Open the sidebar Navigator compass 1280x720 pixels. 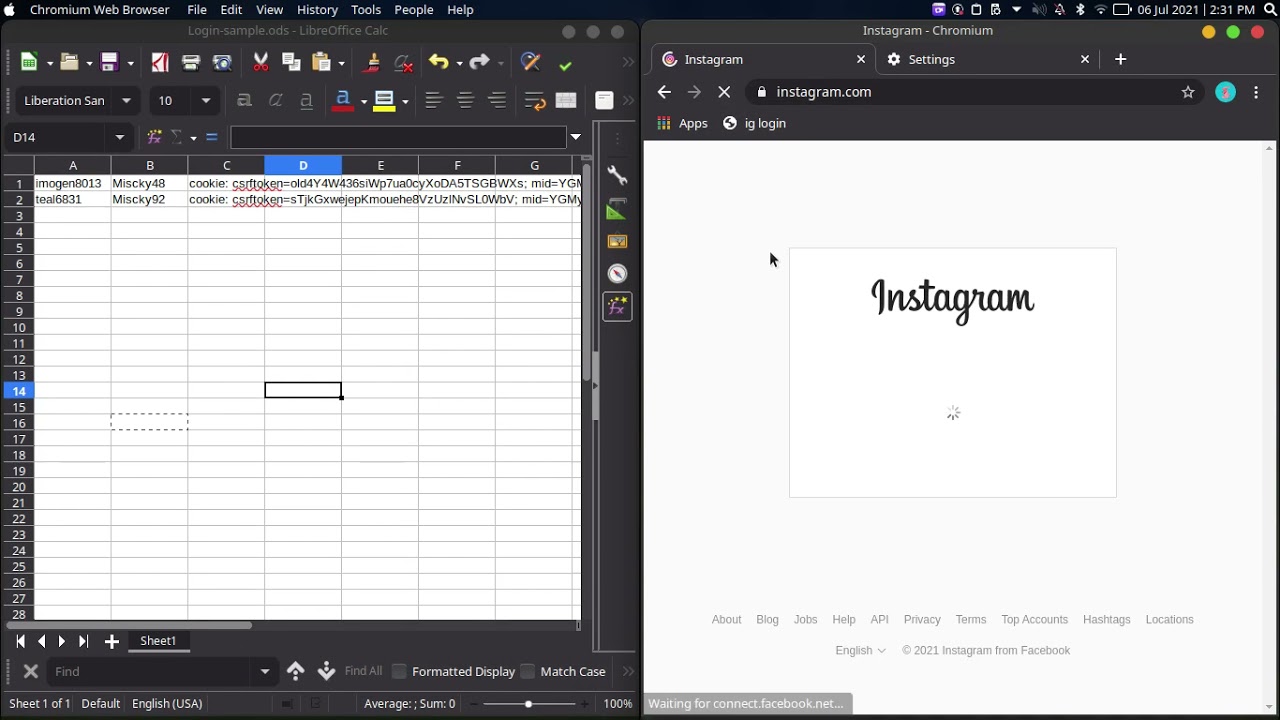click(618, 273)
